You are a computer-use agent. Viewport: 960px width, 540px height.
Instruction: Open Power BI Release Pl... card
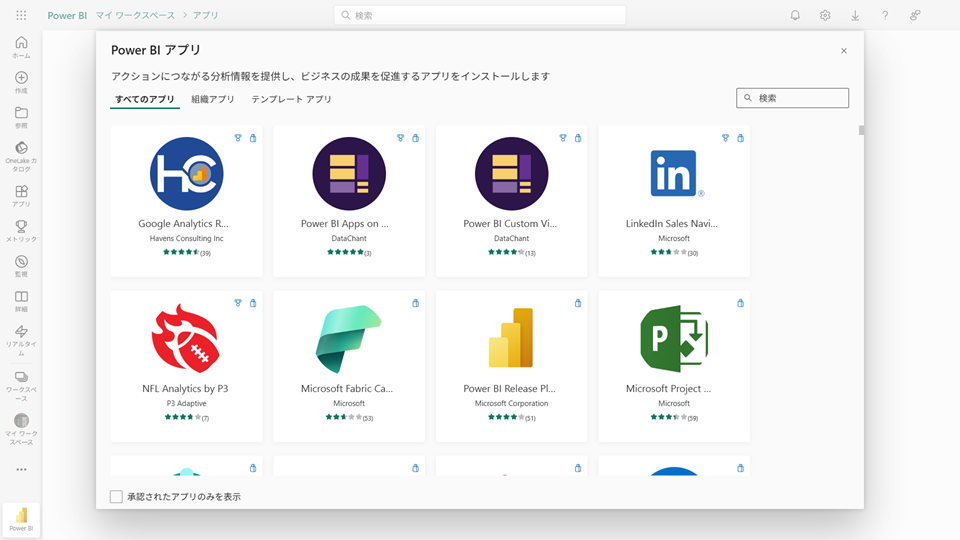point(511,366)
